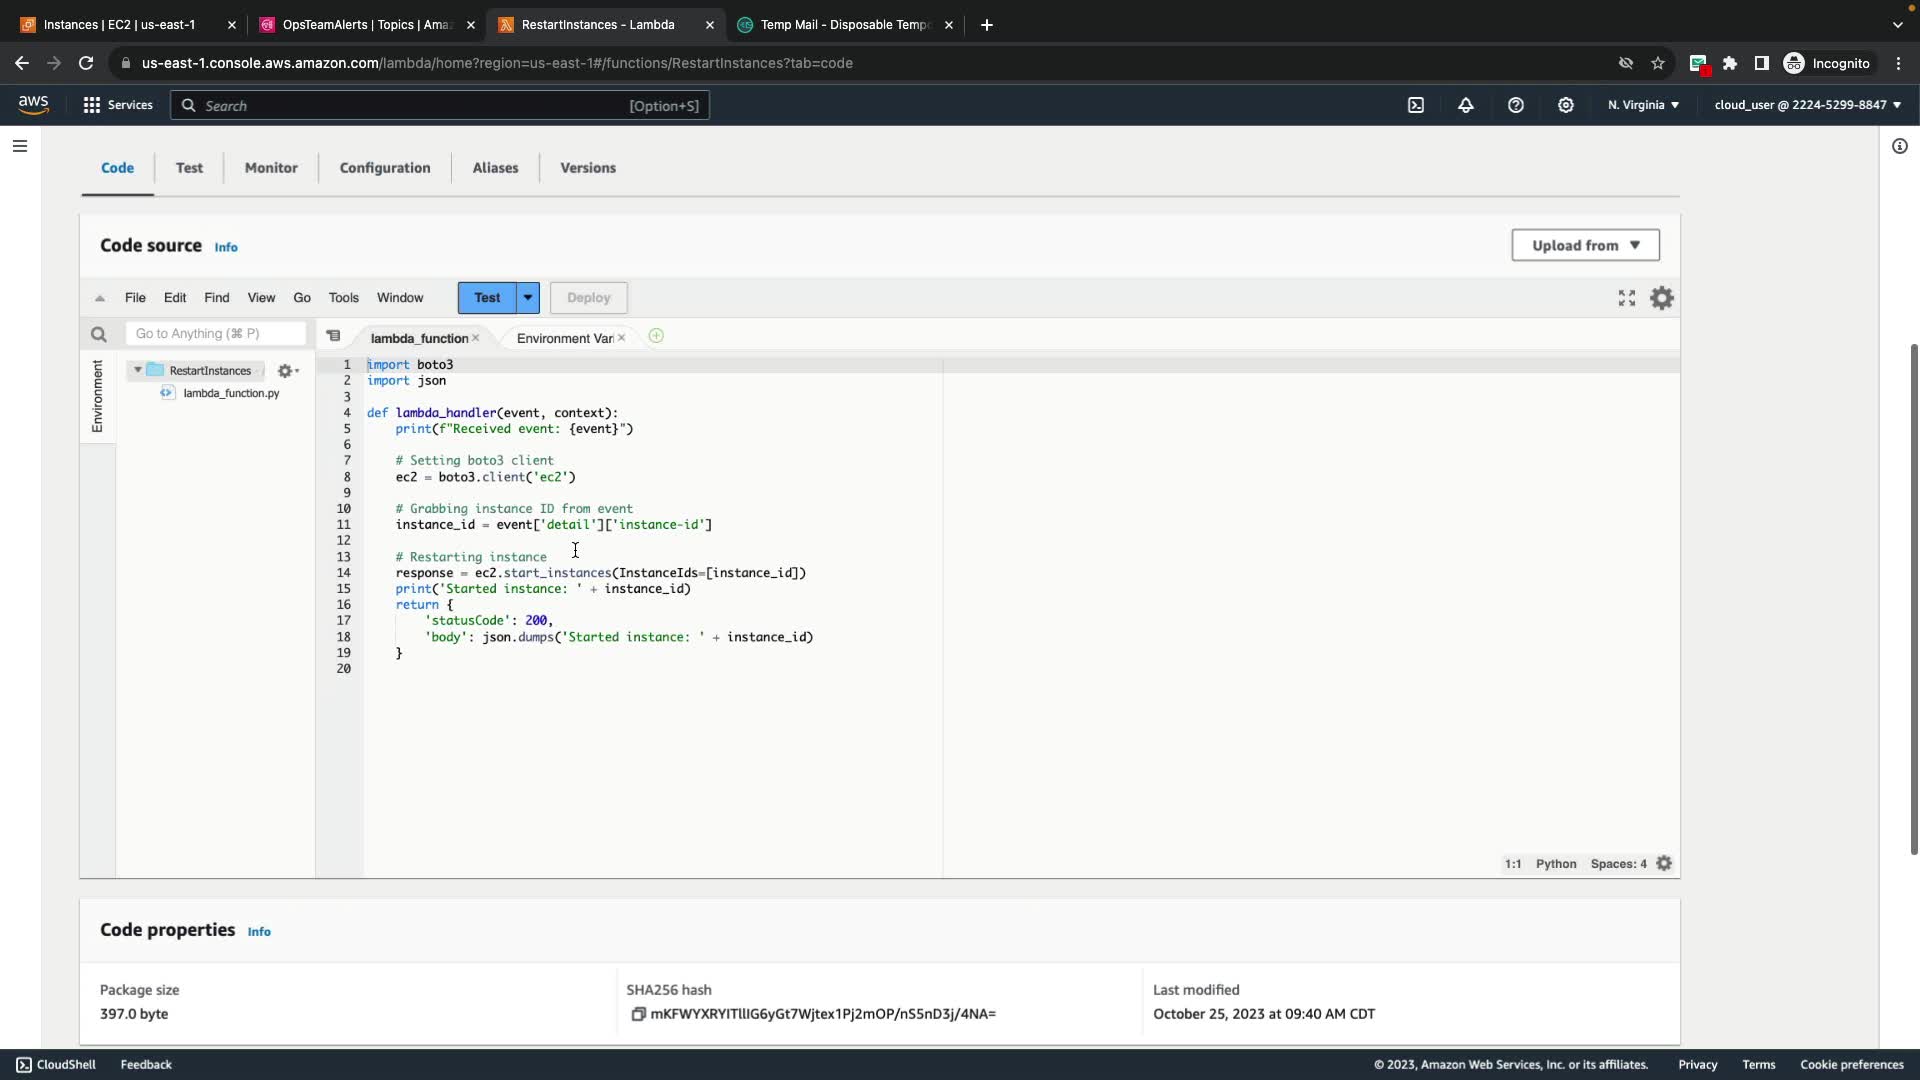Screen dimensions: 1920x1080
Task: Click the Go to Anything field
Action: point(215,334)
